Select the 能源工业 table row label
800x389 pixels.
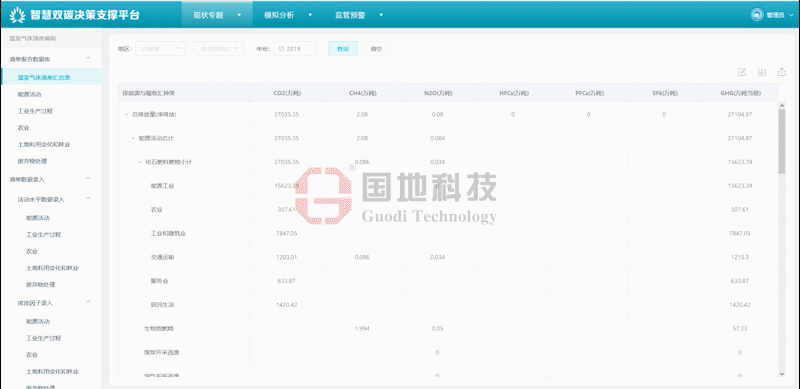coord(162,186)
